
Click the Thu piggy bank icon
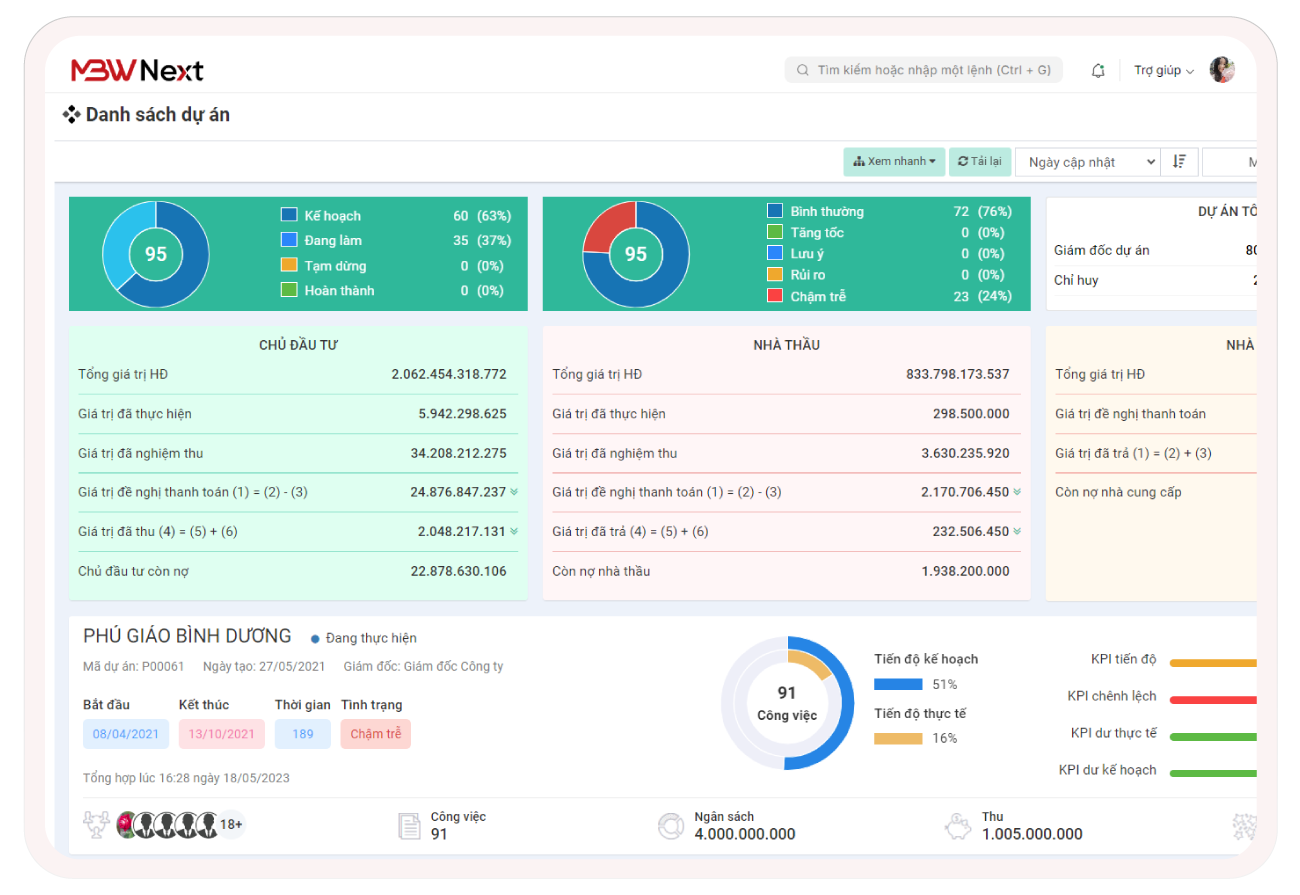[957, 826]
